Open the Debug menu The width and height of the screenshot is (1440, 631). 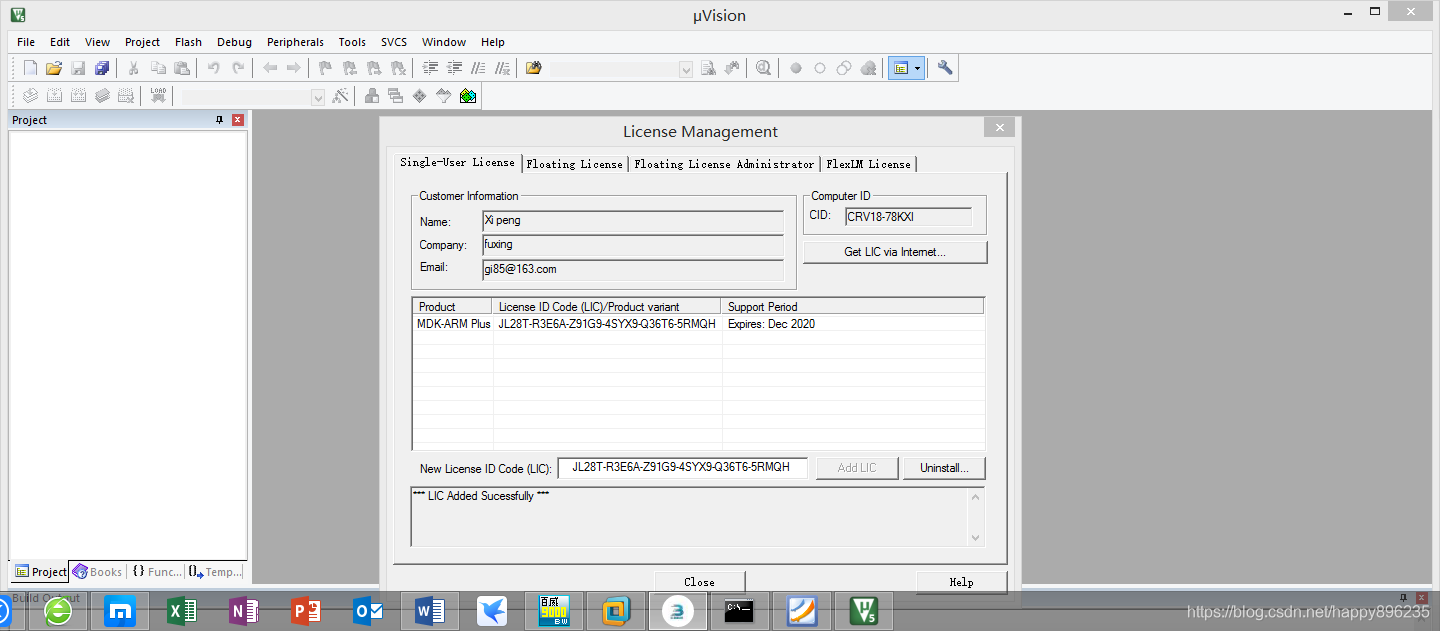click(x=234, y=42)
